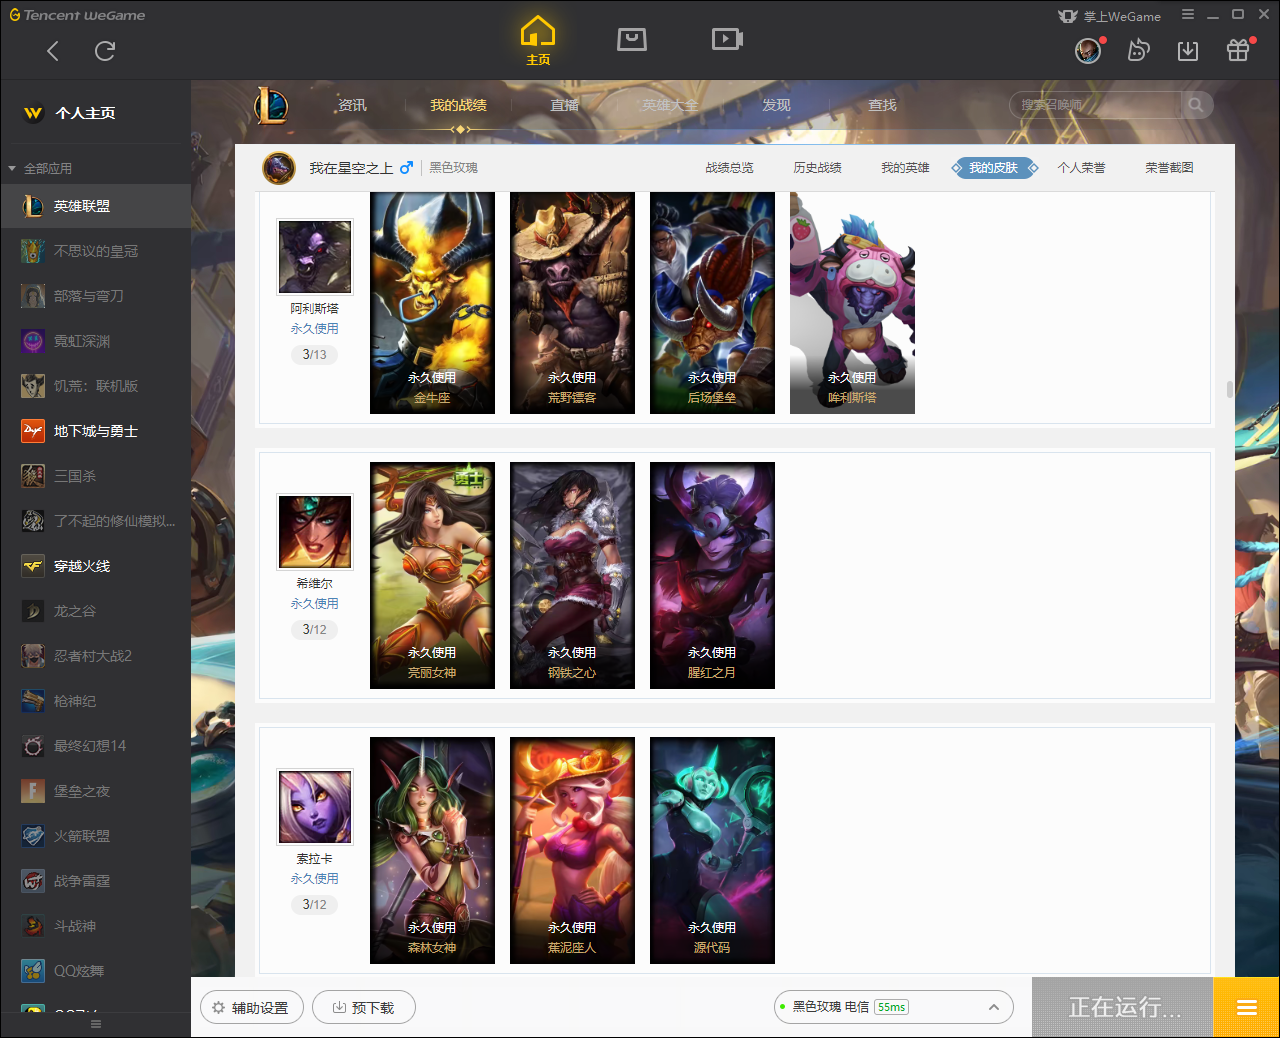Screen dimensions: 1280x1038
Task: Select 穿越火线 in the game list
Action: (x=95, y=566)
